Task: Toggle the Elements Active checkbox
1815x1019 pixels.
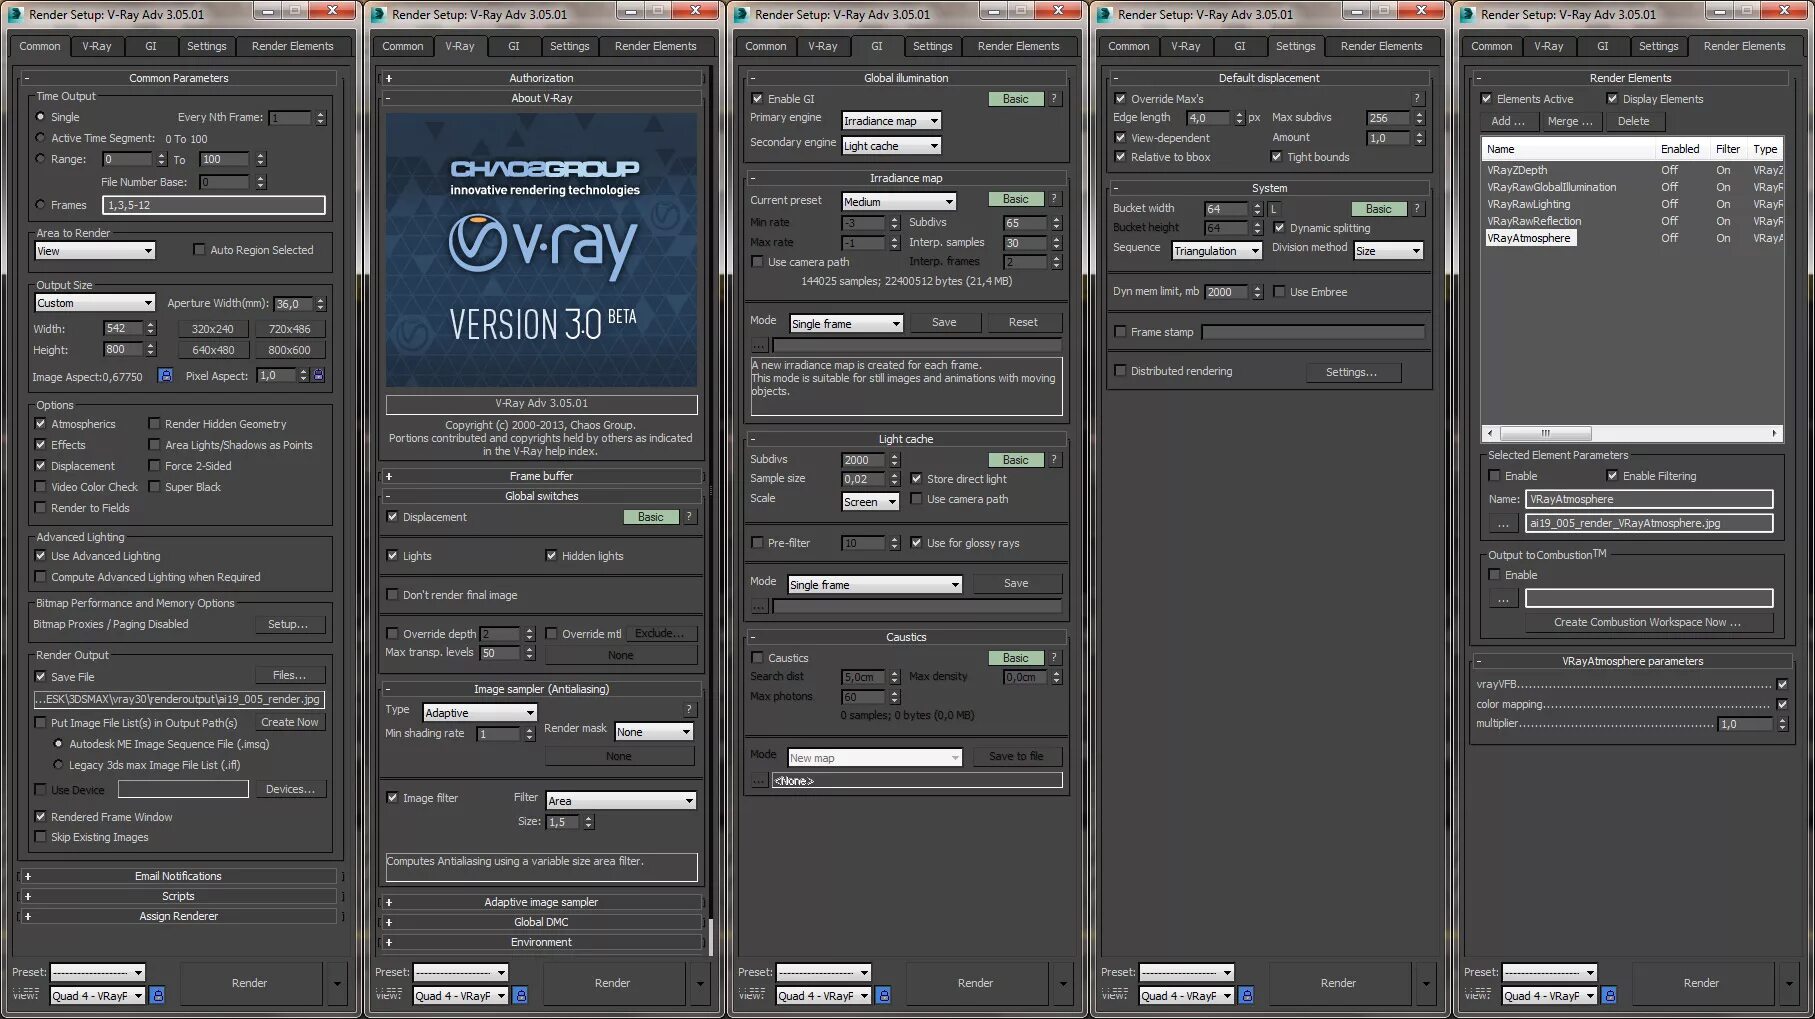Action: pyautogui.click(x=1486, y=99)
